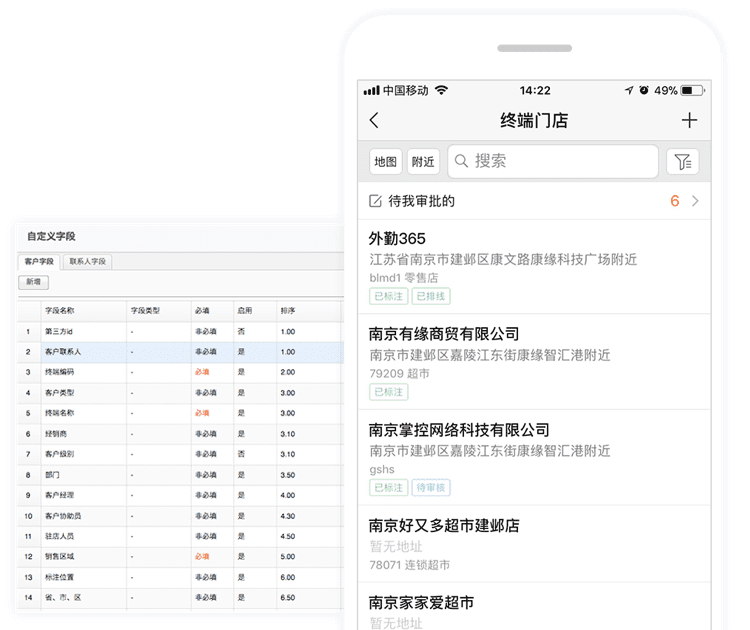Tap the alarm clock status icon
The width and height of the screenshot is (750, 630).
[645, 90]
